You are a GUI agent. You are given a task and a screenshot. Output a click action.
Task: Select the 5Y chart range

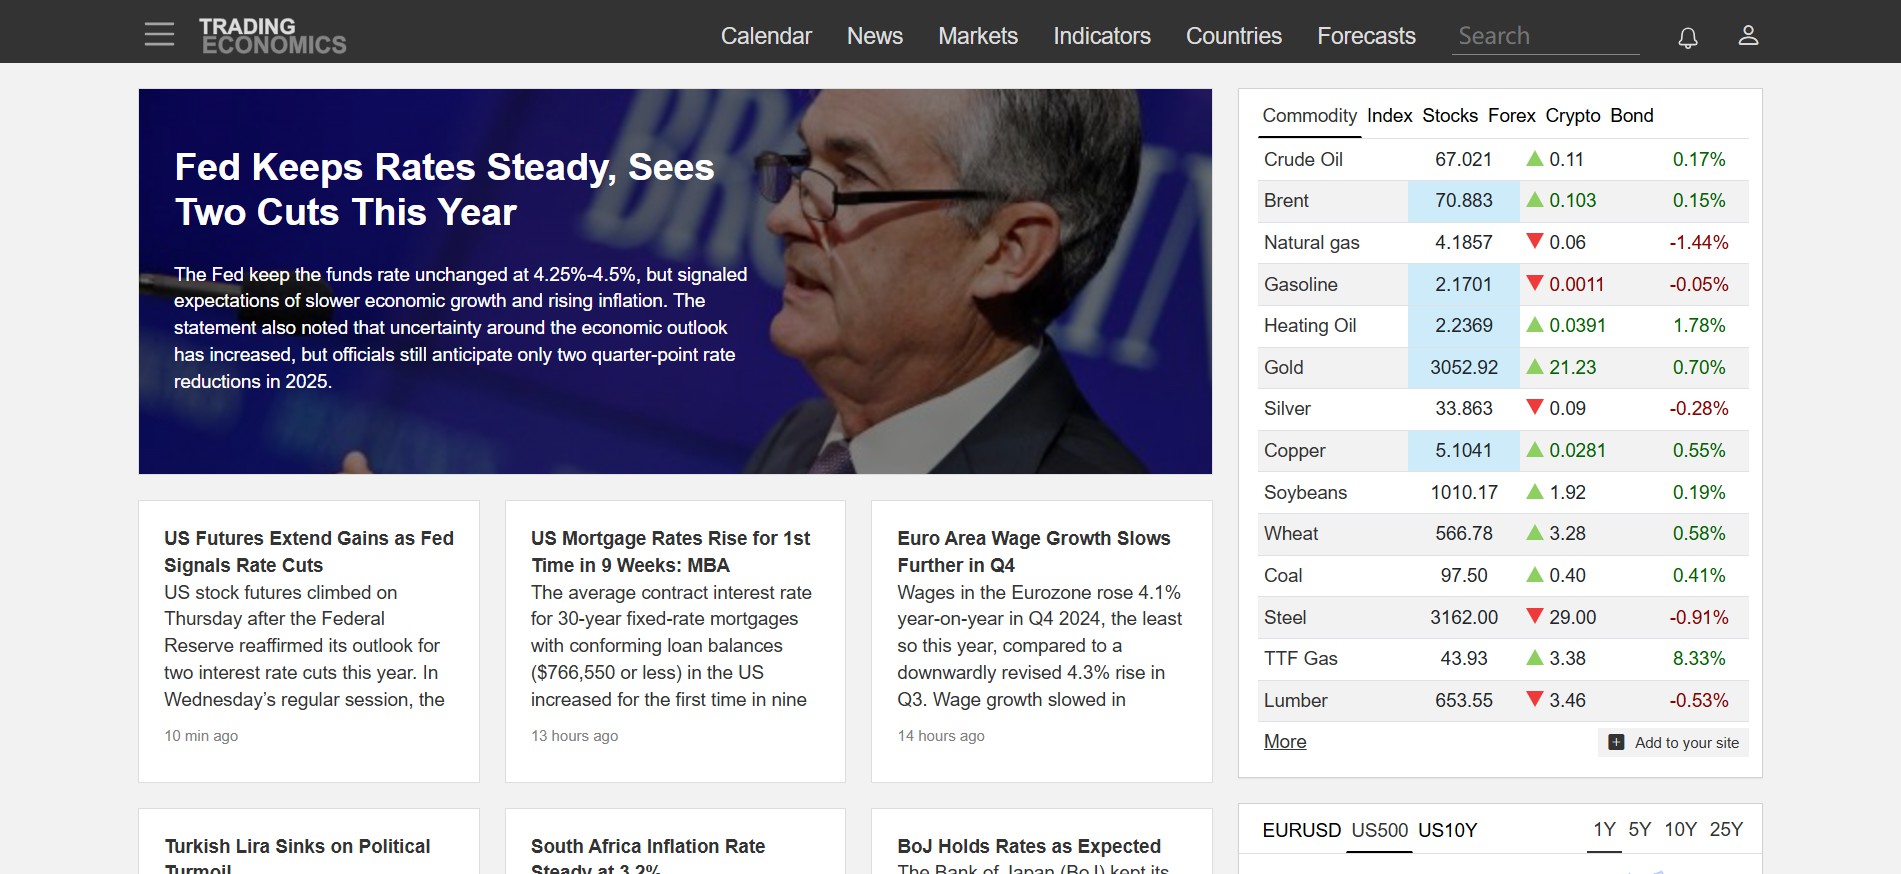(1639, 829)
